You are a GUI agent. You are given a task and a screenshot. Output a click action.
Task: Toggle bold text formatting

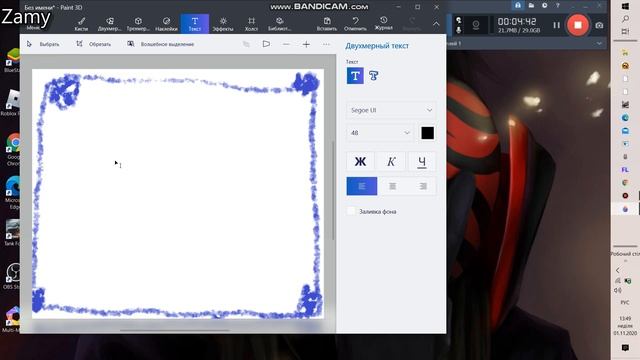[360, 162]
